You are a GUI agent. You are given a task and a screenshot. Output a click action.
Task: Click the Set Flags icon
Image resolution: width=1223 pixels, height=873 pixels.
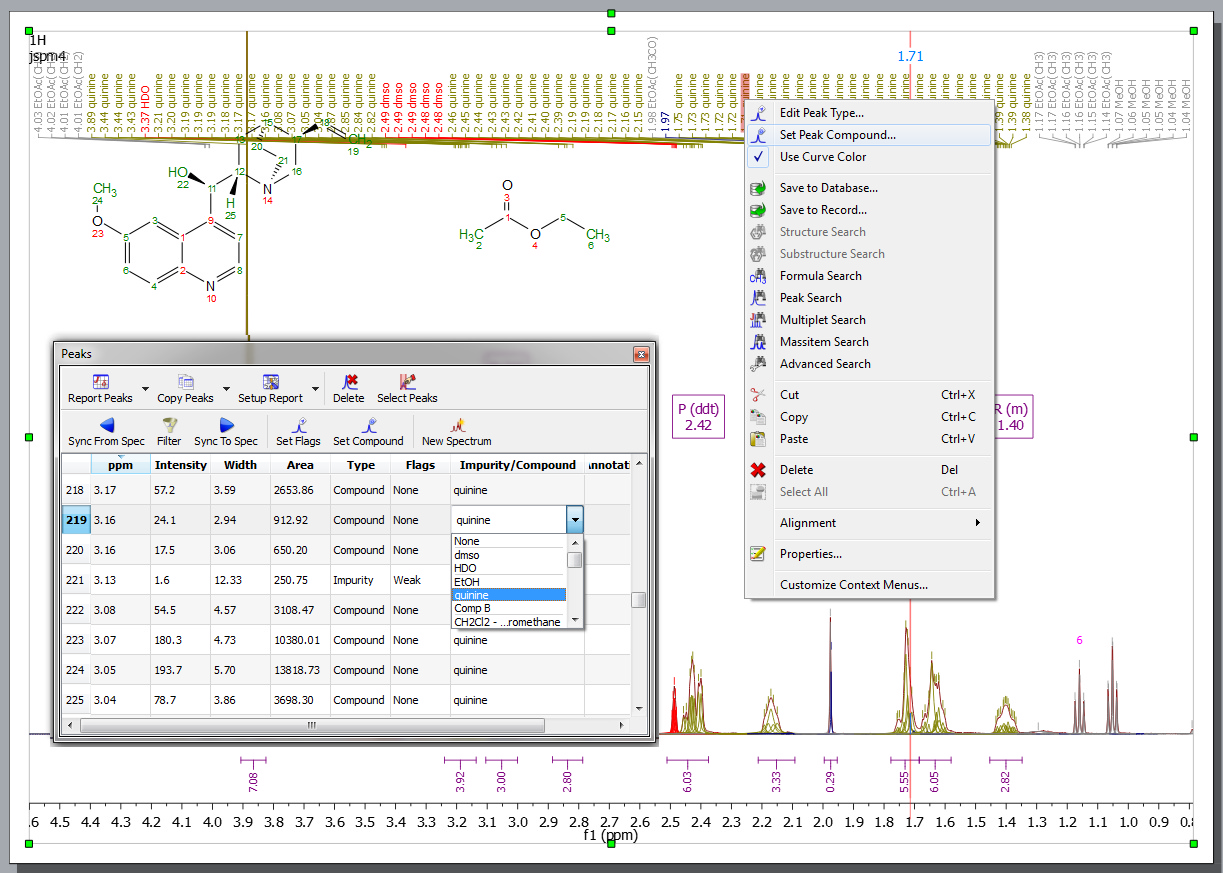pyautogui.click(x=298, y=425)
